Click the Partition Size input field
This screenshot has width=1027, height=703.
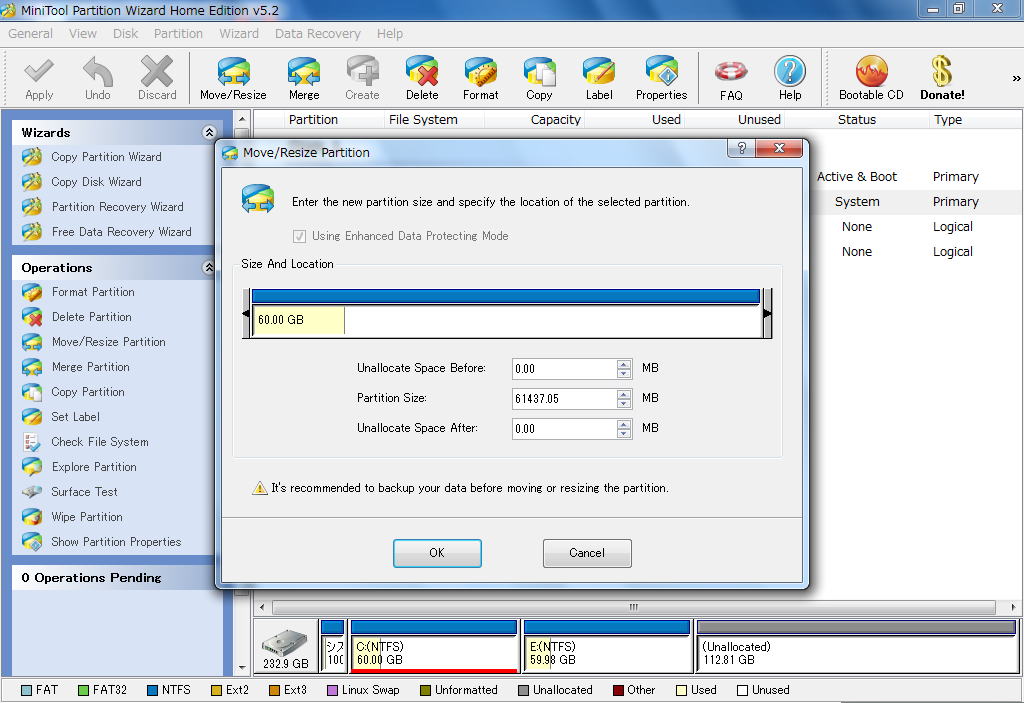coord(564,398)
